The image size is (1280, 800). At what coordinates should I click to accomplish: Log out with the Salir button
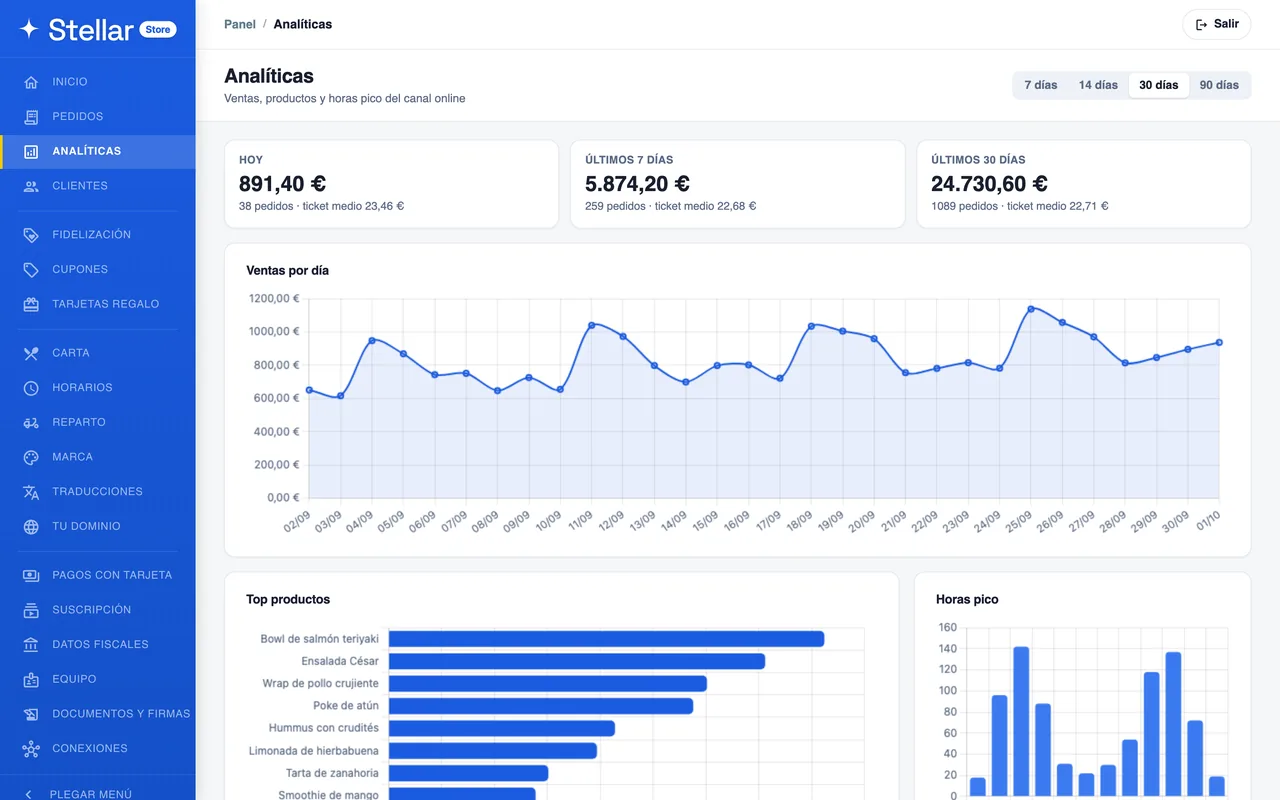(x=1216, y=24)
